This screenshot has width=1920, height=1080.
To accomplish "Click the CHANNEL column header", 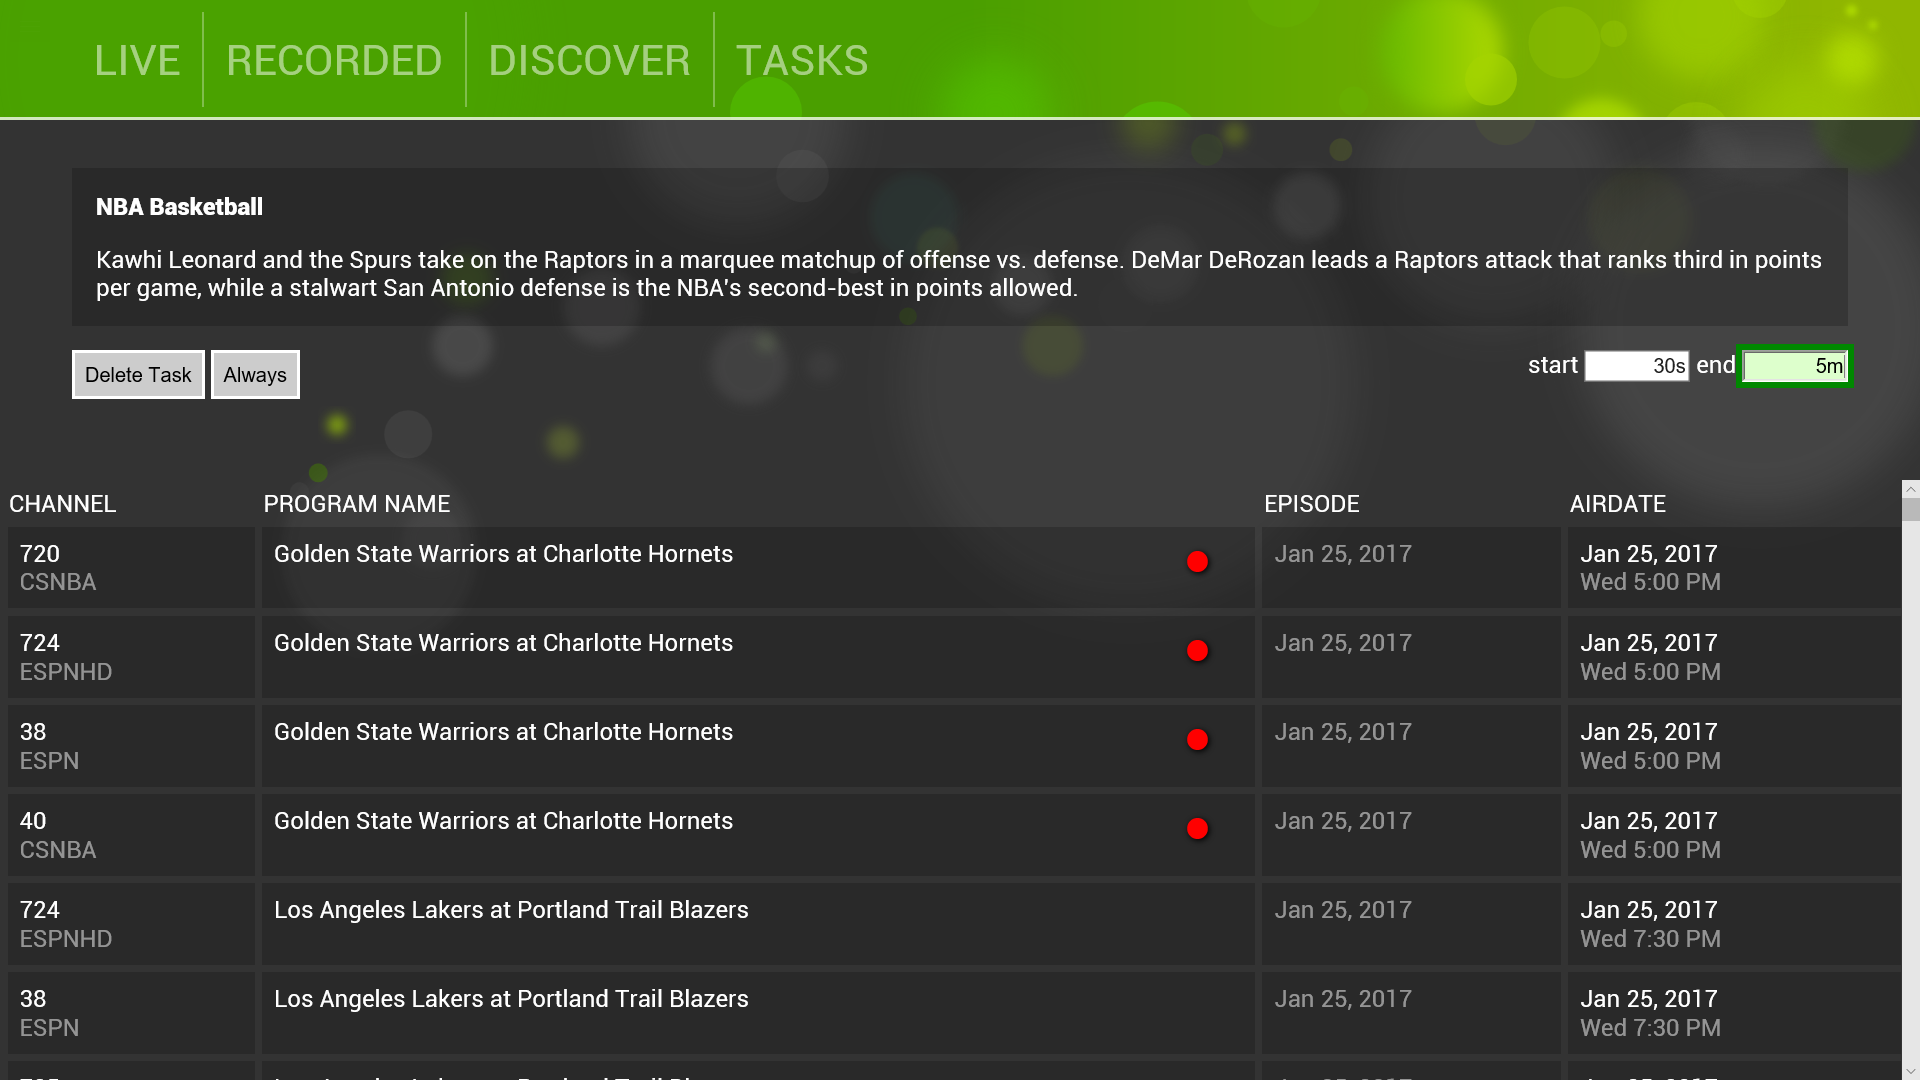I will point(63,504).
